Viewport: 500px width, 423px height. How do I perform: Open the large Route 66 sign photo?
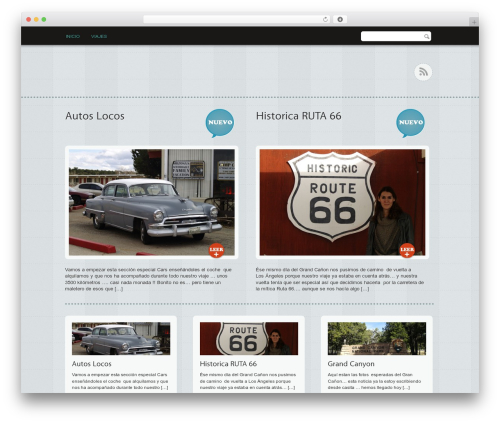coord(342,202)
